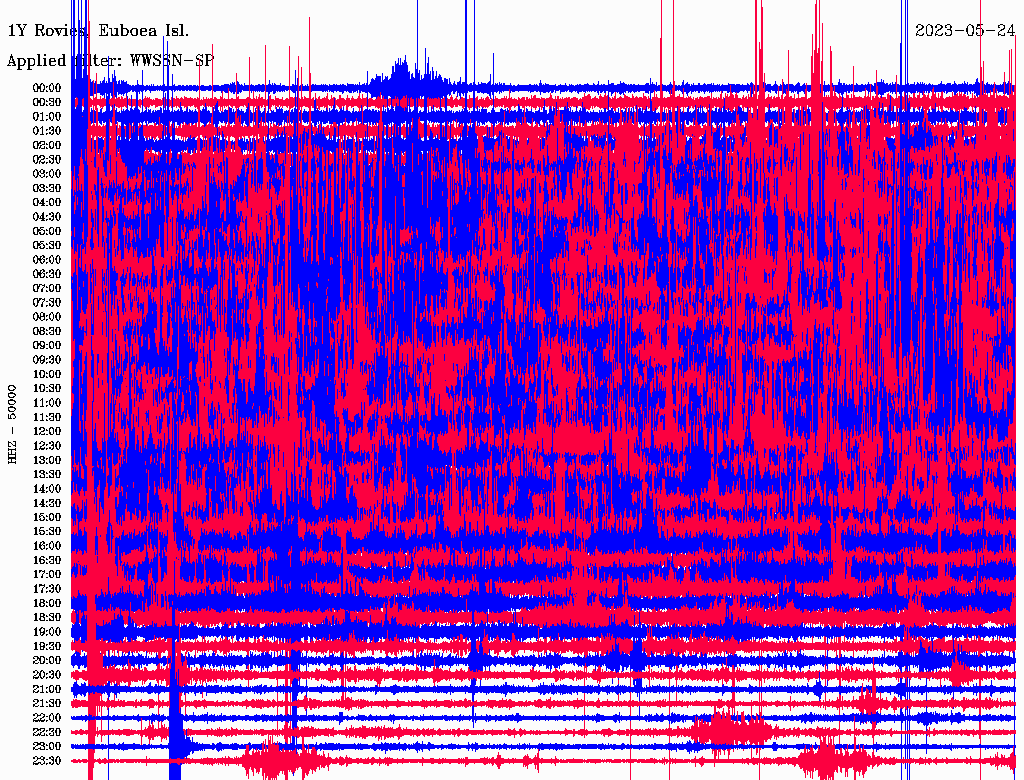Select the 03:30 time row label
The width and height of the screenshot is (1024, 780).
tap(48, 188)
